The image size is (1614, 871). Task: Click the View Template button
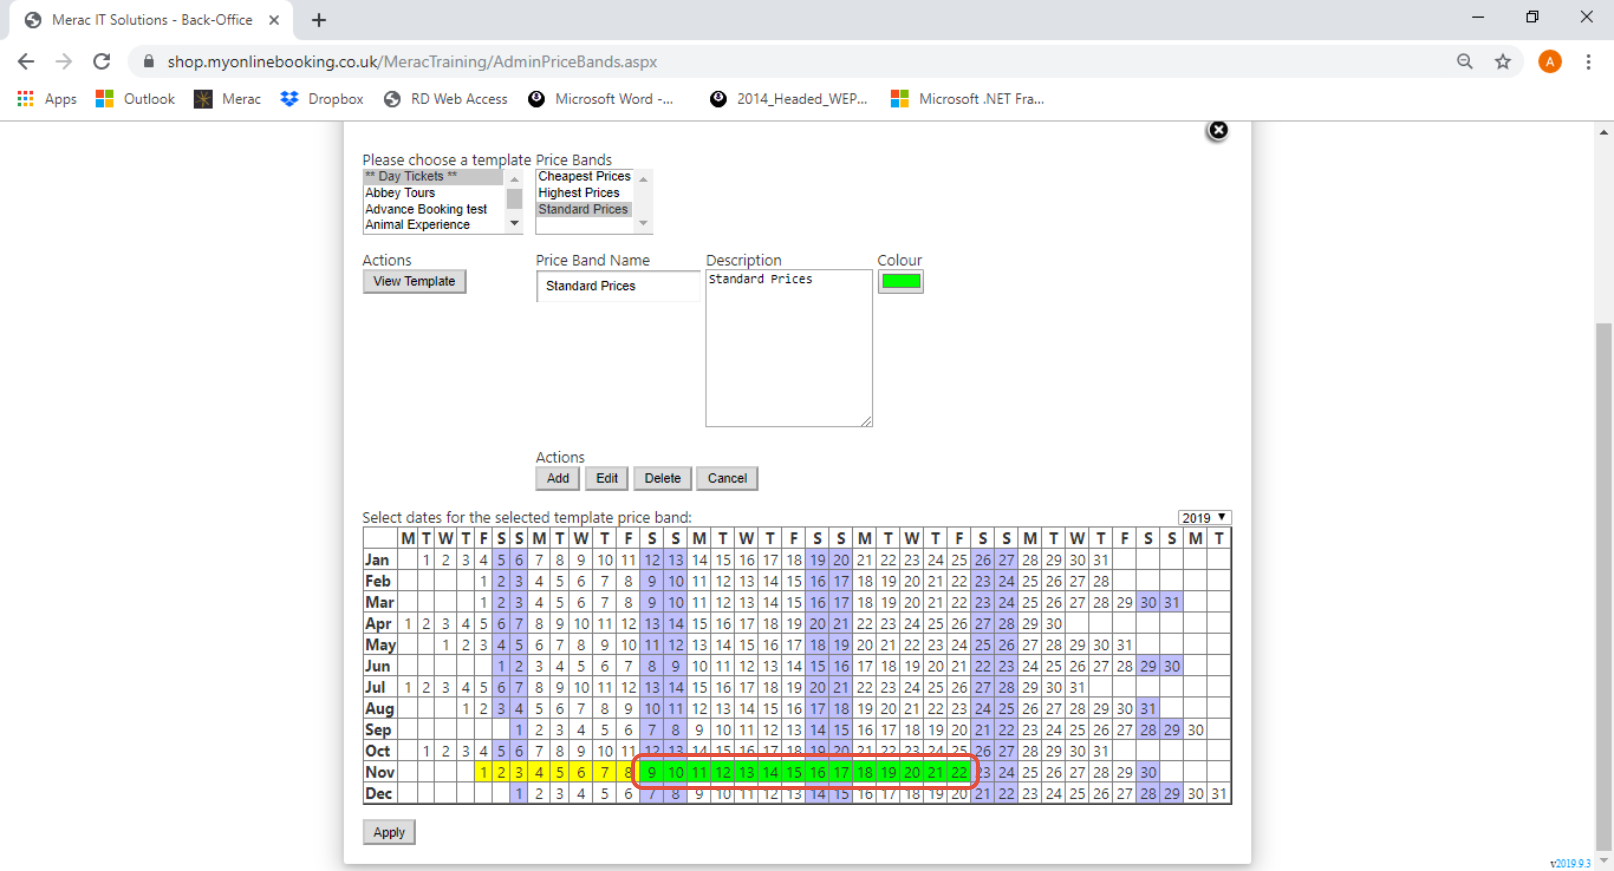point(414,282)
